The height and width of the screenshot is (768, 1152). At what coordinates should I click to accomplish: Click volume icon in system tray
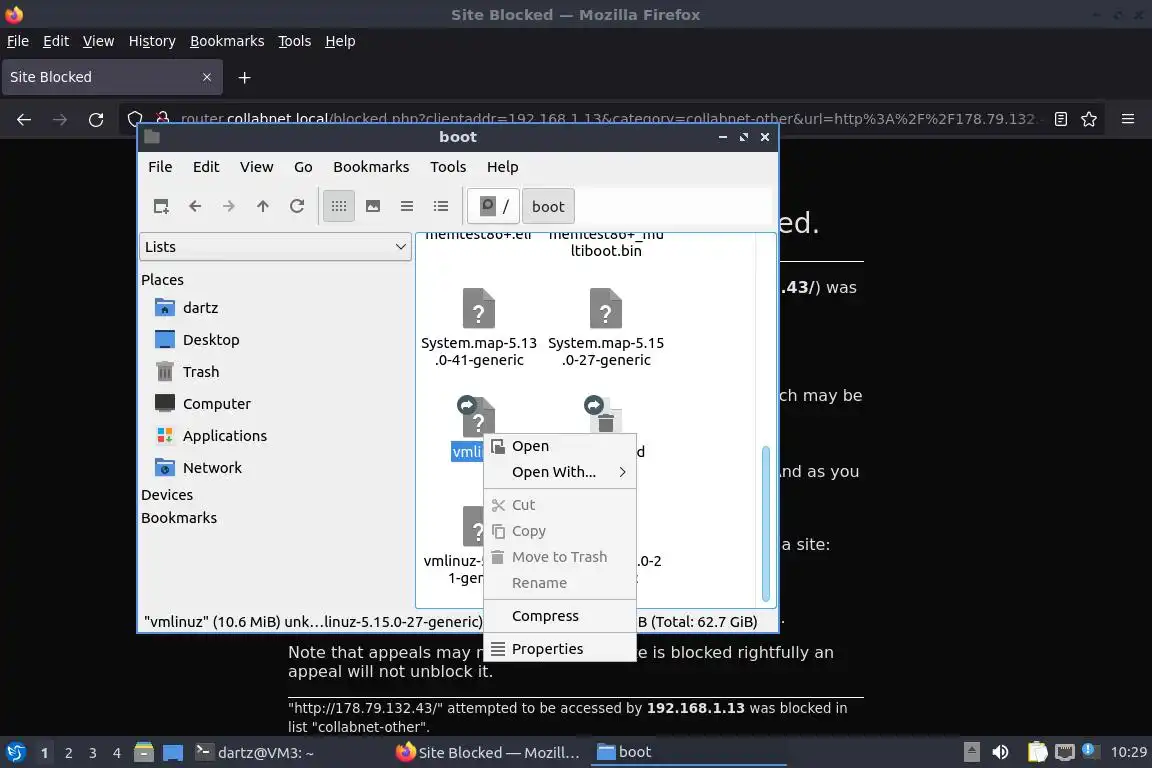click(1001, 753)
